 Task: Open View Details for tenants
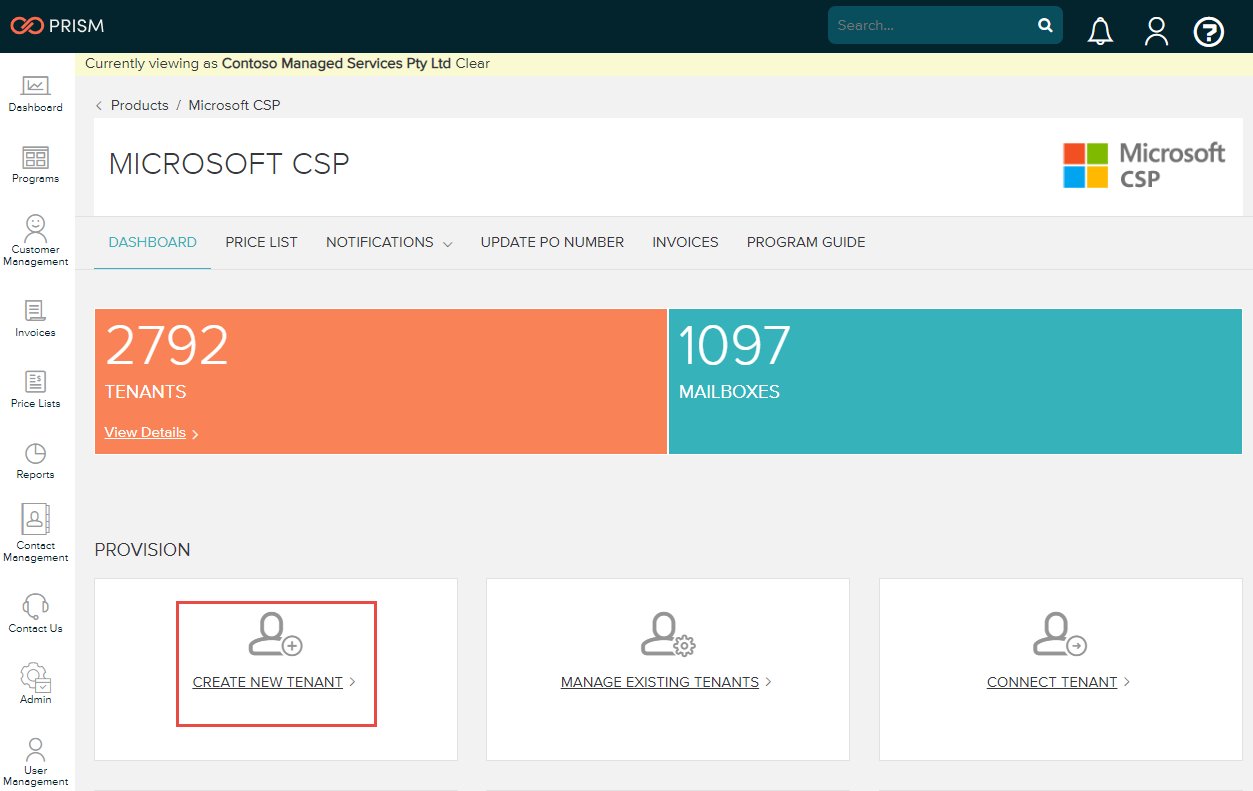145,432
